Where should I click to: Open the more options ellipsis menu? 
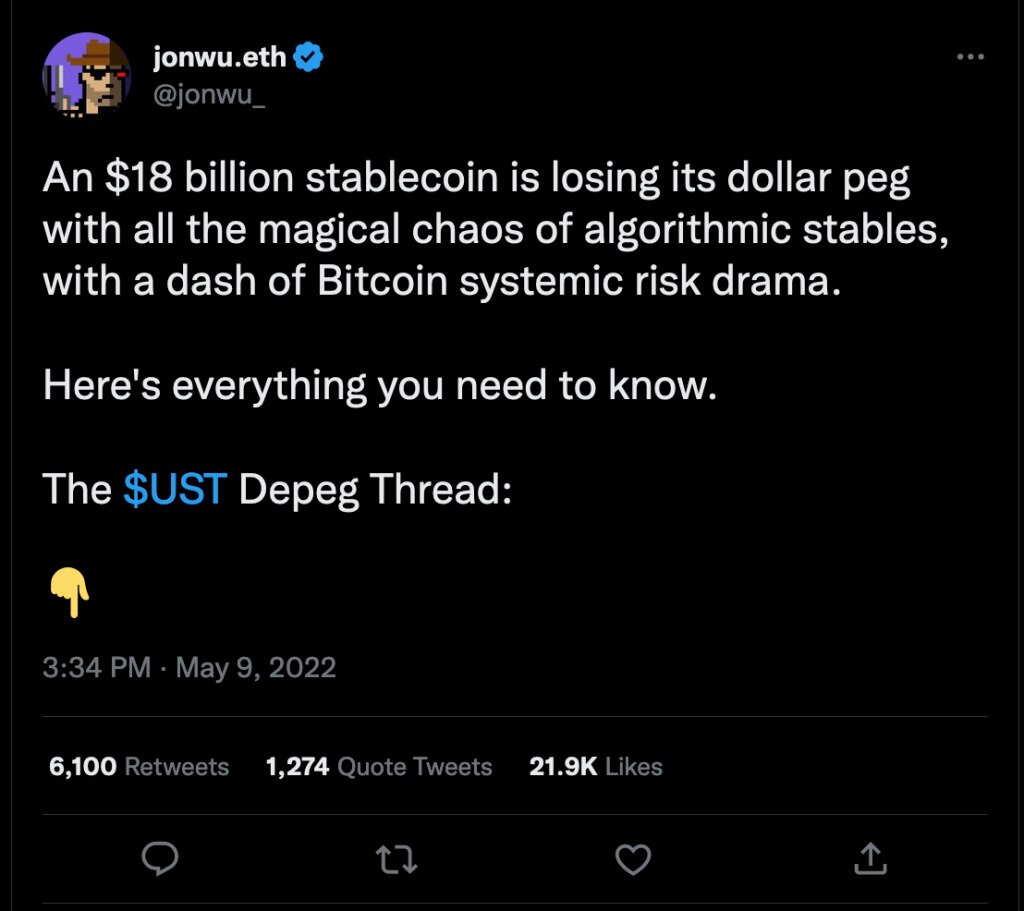[x=969, y=57]
